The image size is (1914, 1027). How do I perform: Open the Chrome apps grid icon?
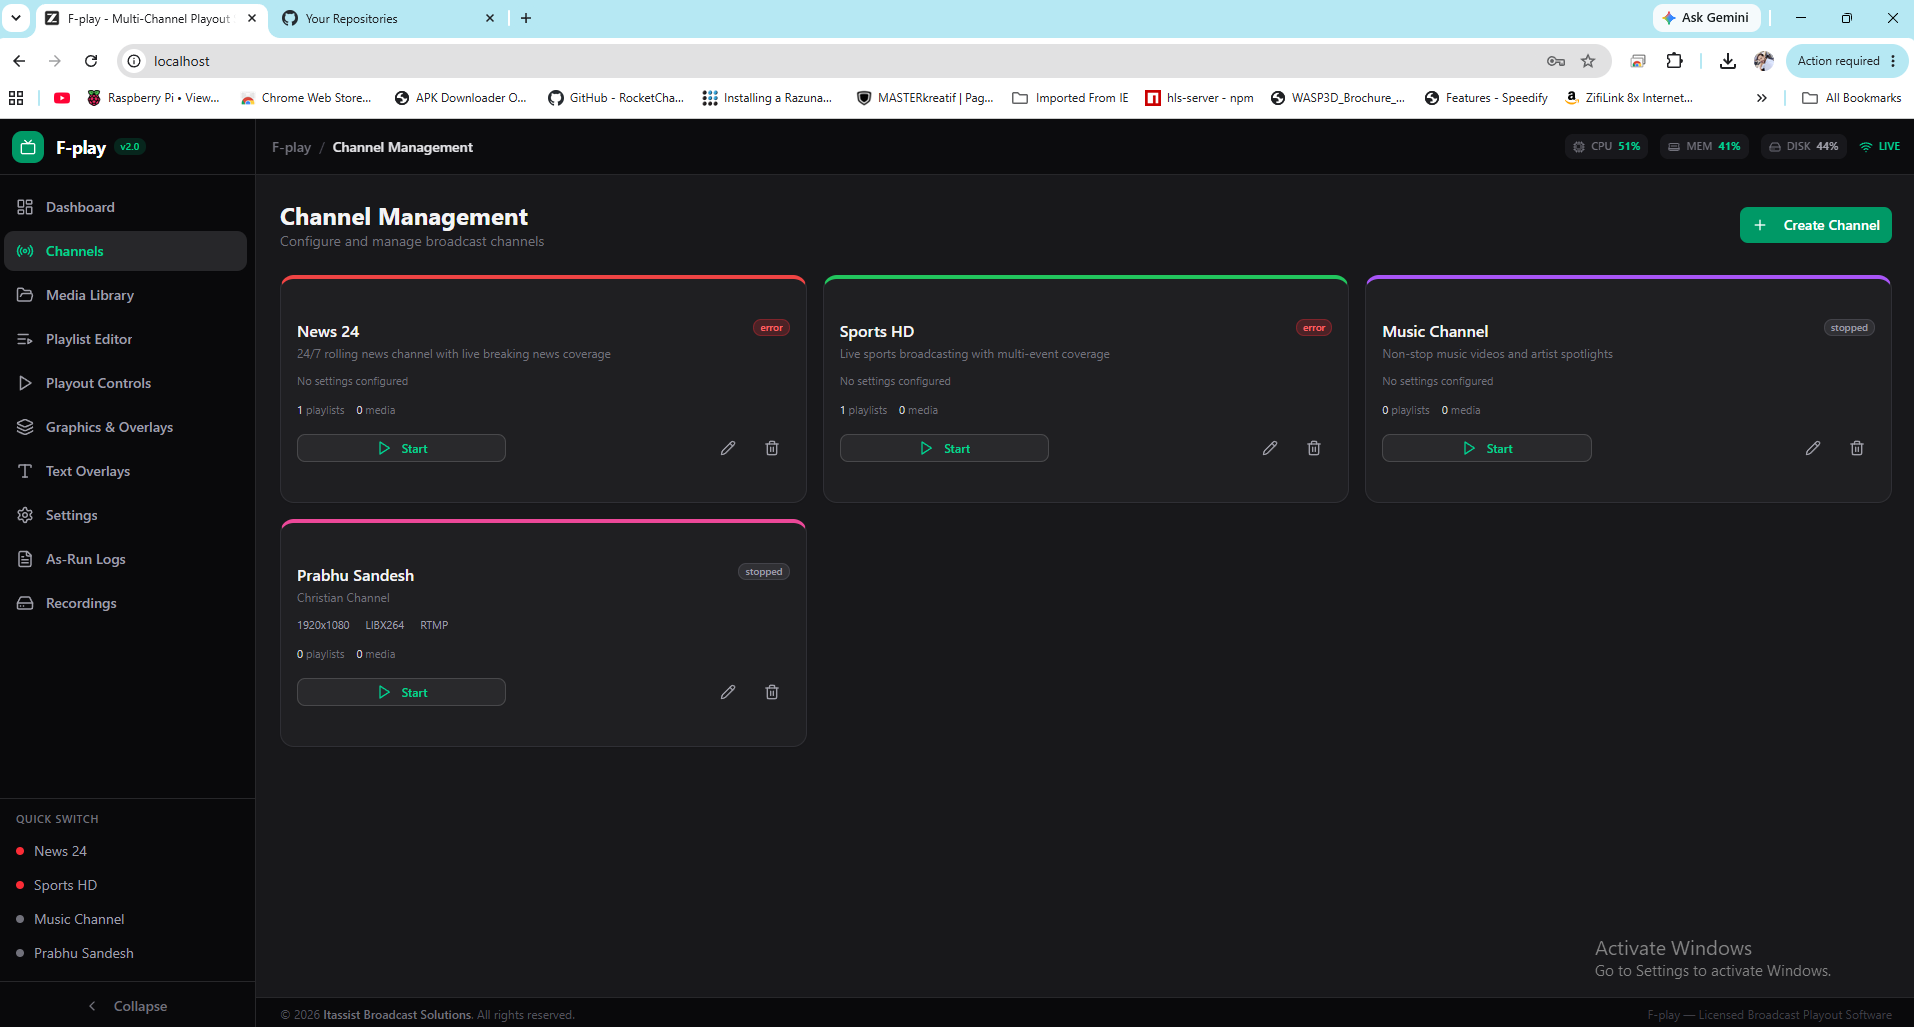16,98
